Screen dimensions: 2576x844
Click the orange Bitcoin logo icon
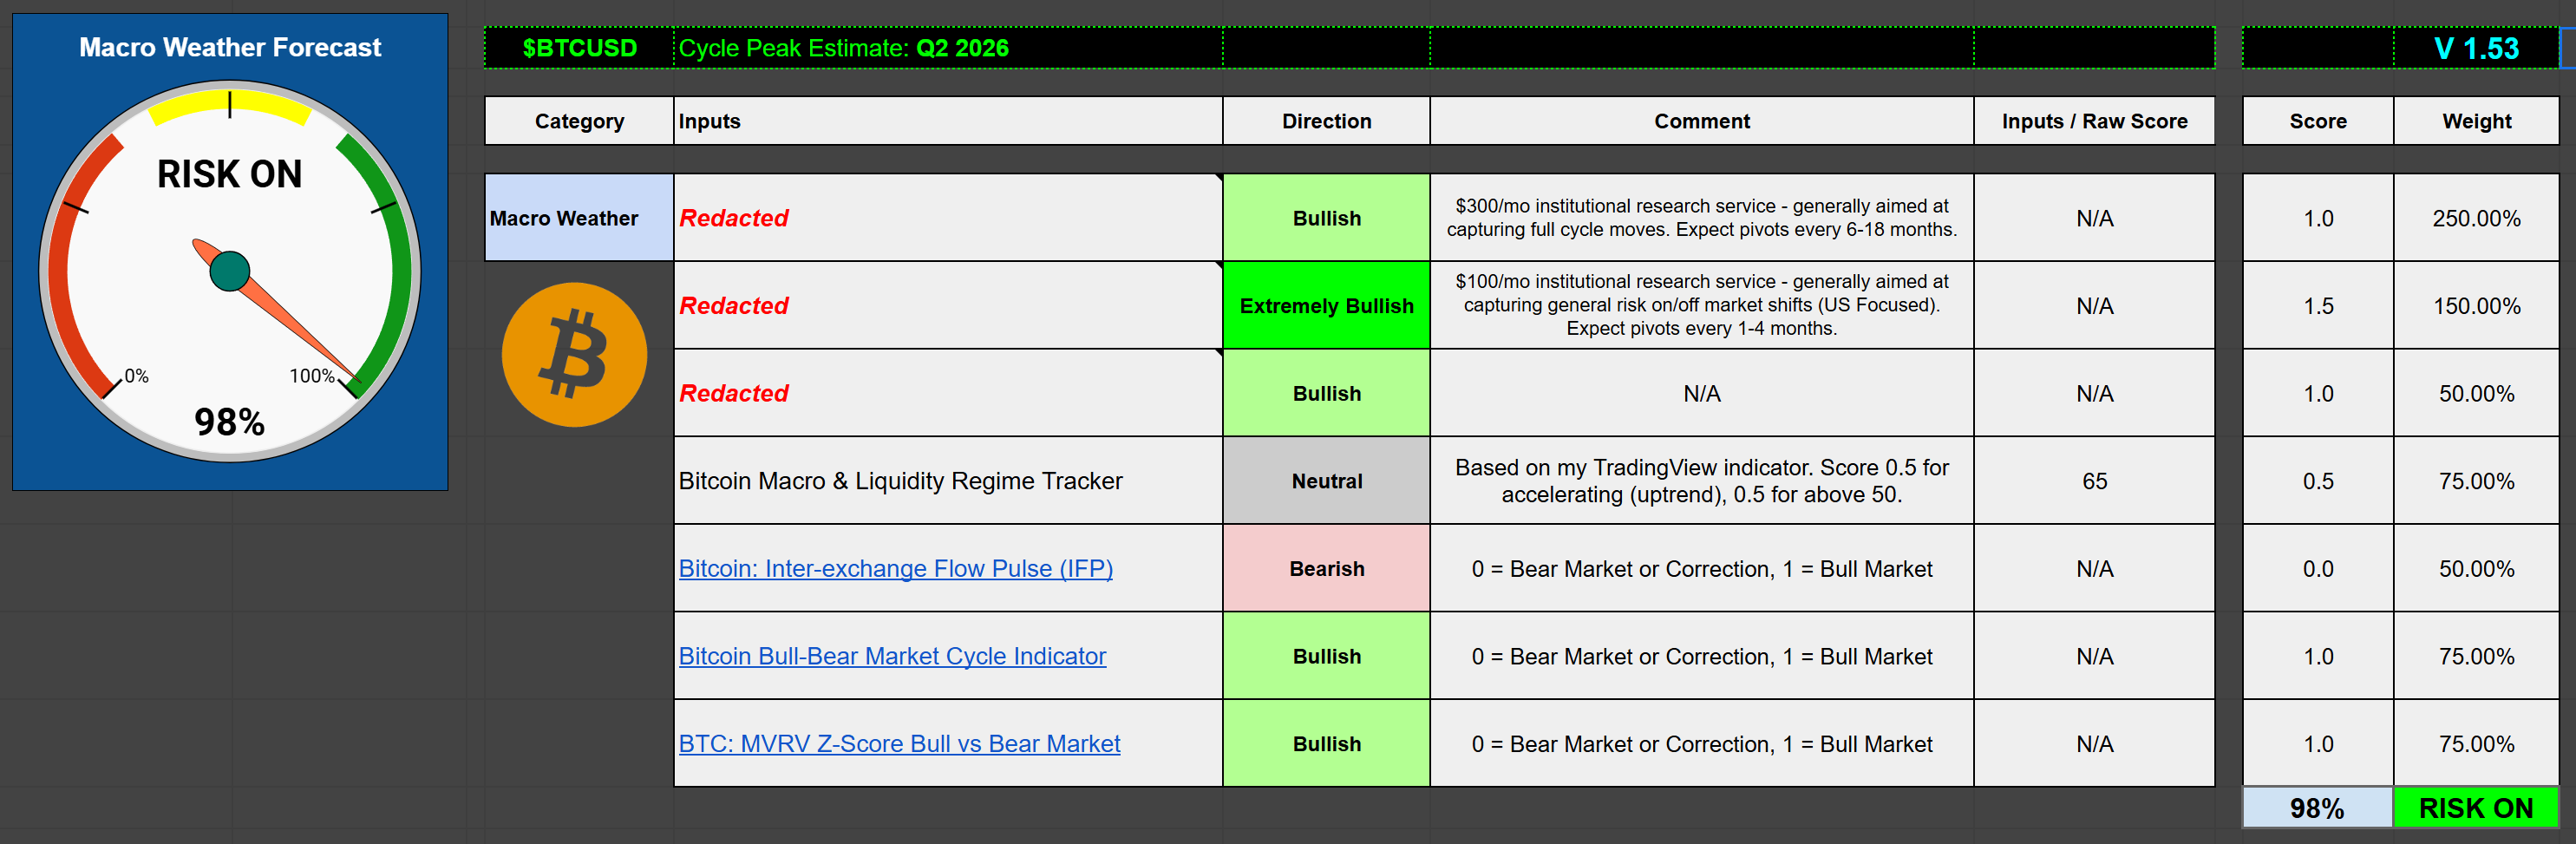coord(574,355)
